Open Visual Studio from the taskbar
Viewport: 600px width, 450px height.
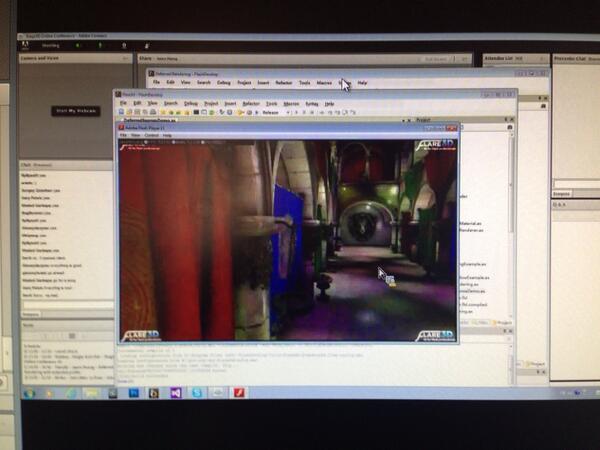(x=176, y=393)
